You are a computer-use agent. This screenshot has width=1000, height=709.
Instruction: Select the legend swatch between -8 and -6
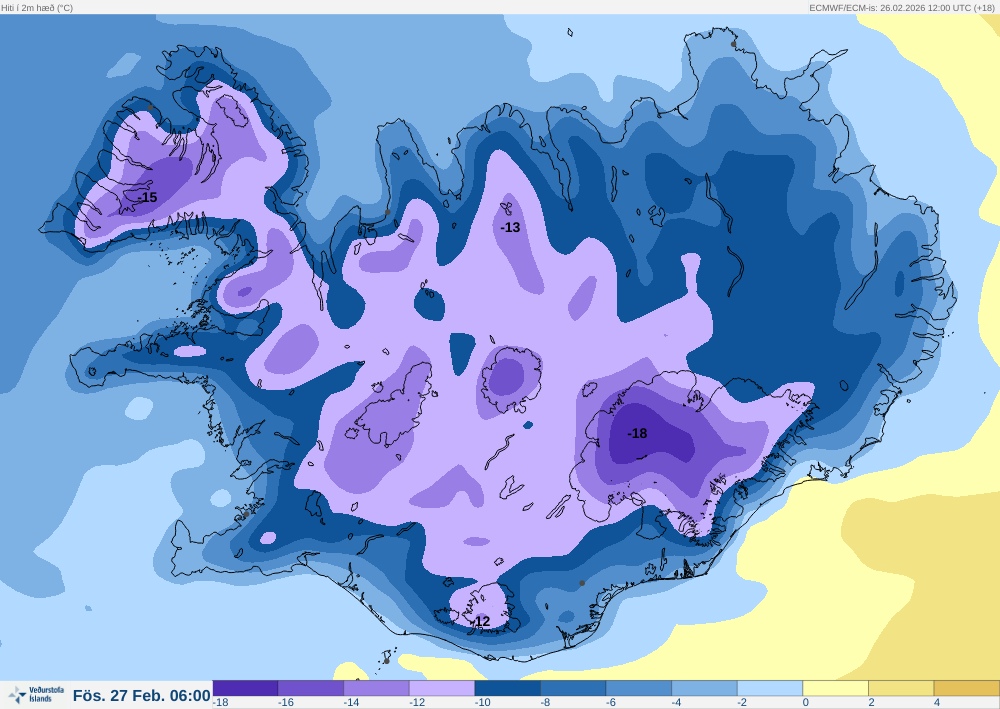[573, 688]
